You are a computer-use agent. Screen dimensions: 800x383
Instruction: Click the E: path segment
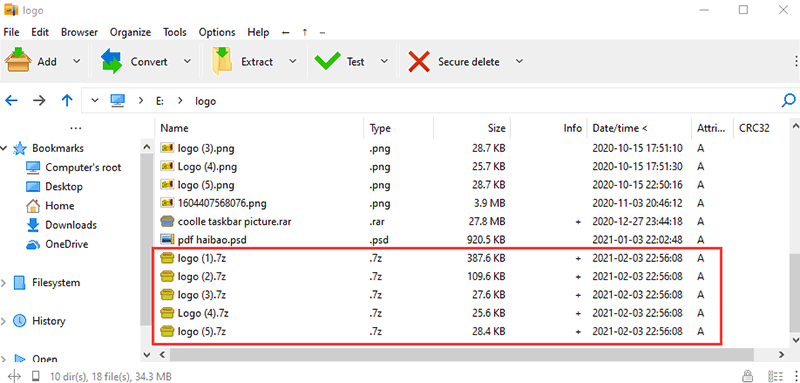160,101
